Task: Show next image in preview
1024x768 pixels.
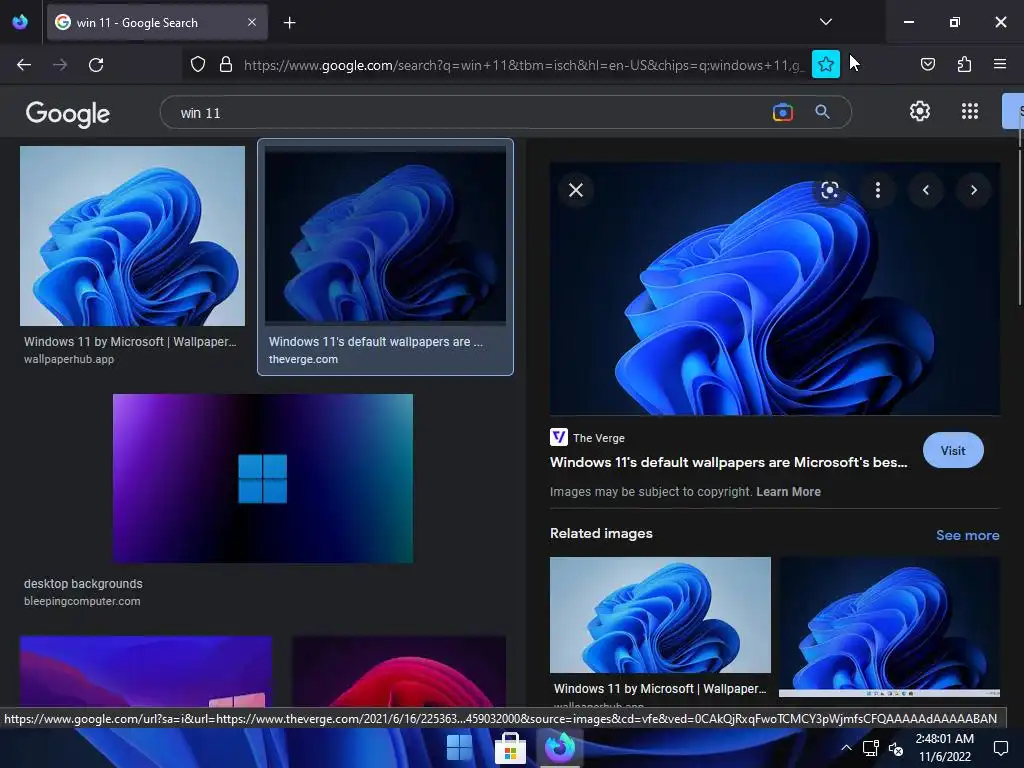Action: click(974, 190)
